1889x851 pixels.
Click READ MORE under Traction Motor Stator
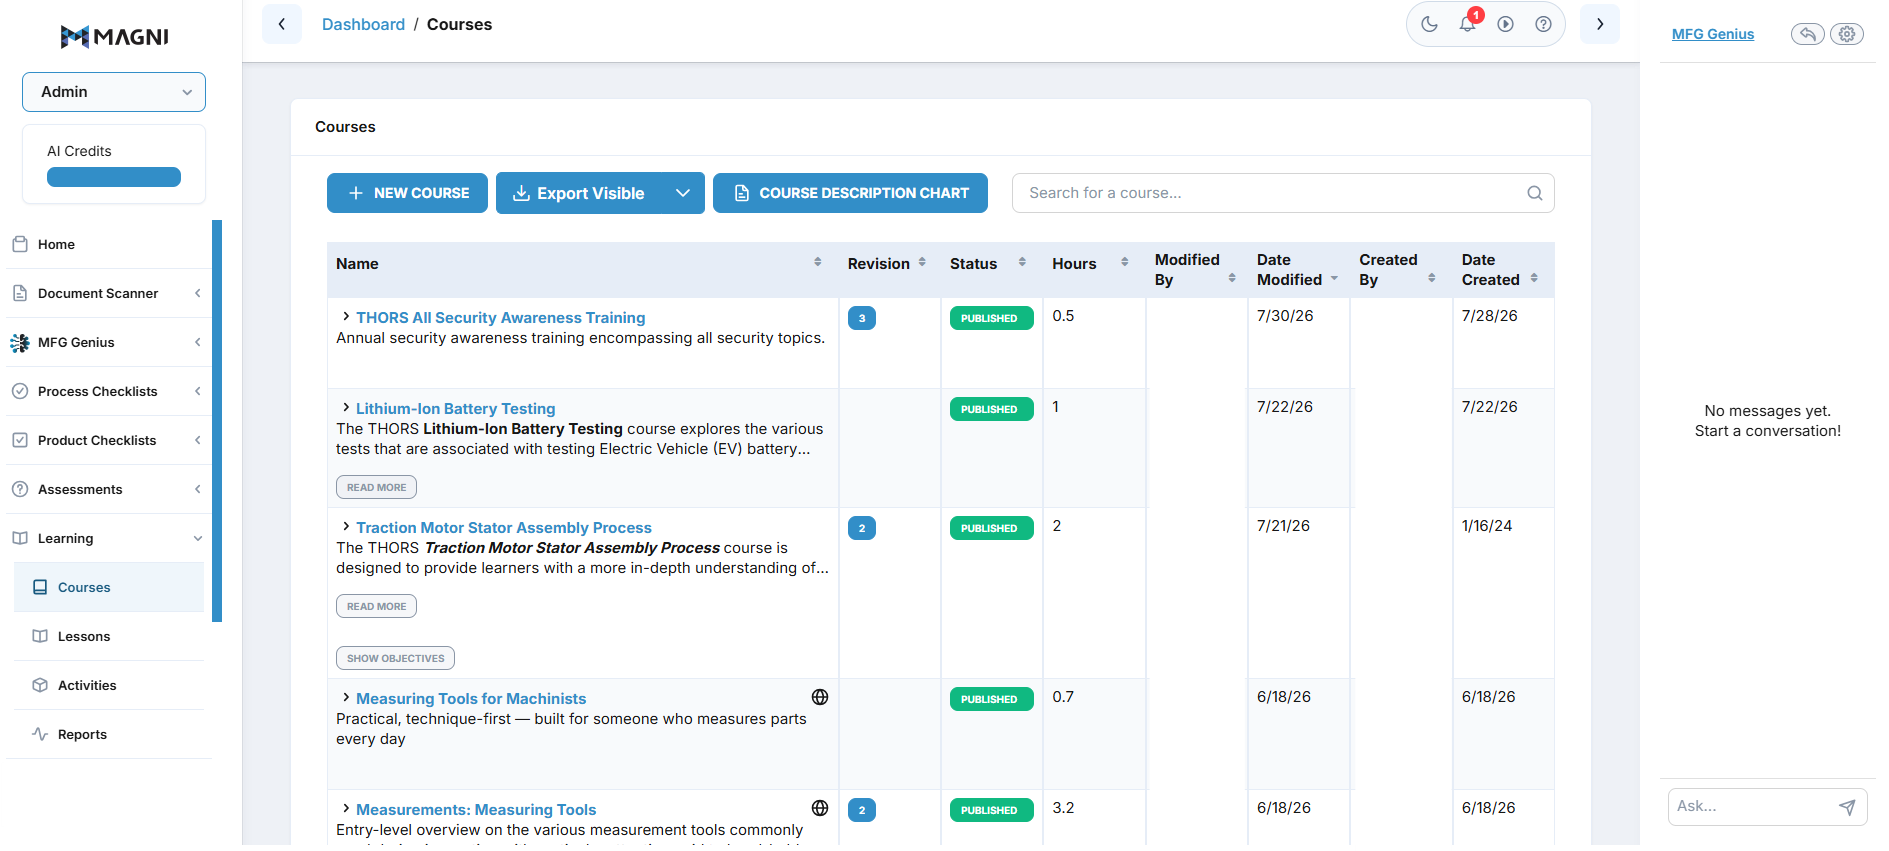pos(376,606)
